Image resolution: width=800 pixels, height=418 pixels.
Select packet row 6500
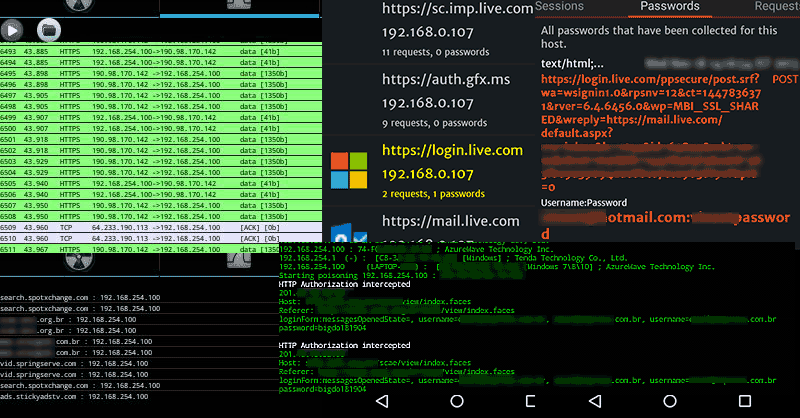click(161, 129)
